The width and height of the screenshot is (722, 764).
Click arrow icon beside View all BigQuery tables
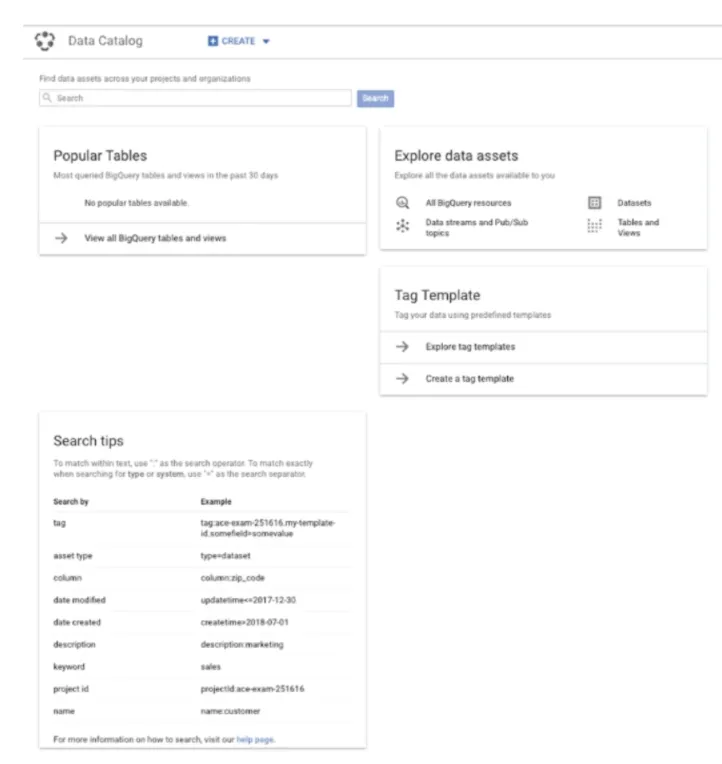click(x=61, y=238)
